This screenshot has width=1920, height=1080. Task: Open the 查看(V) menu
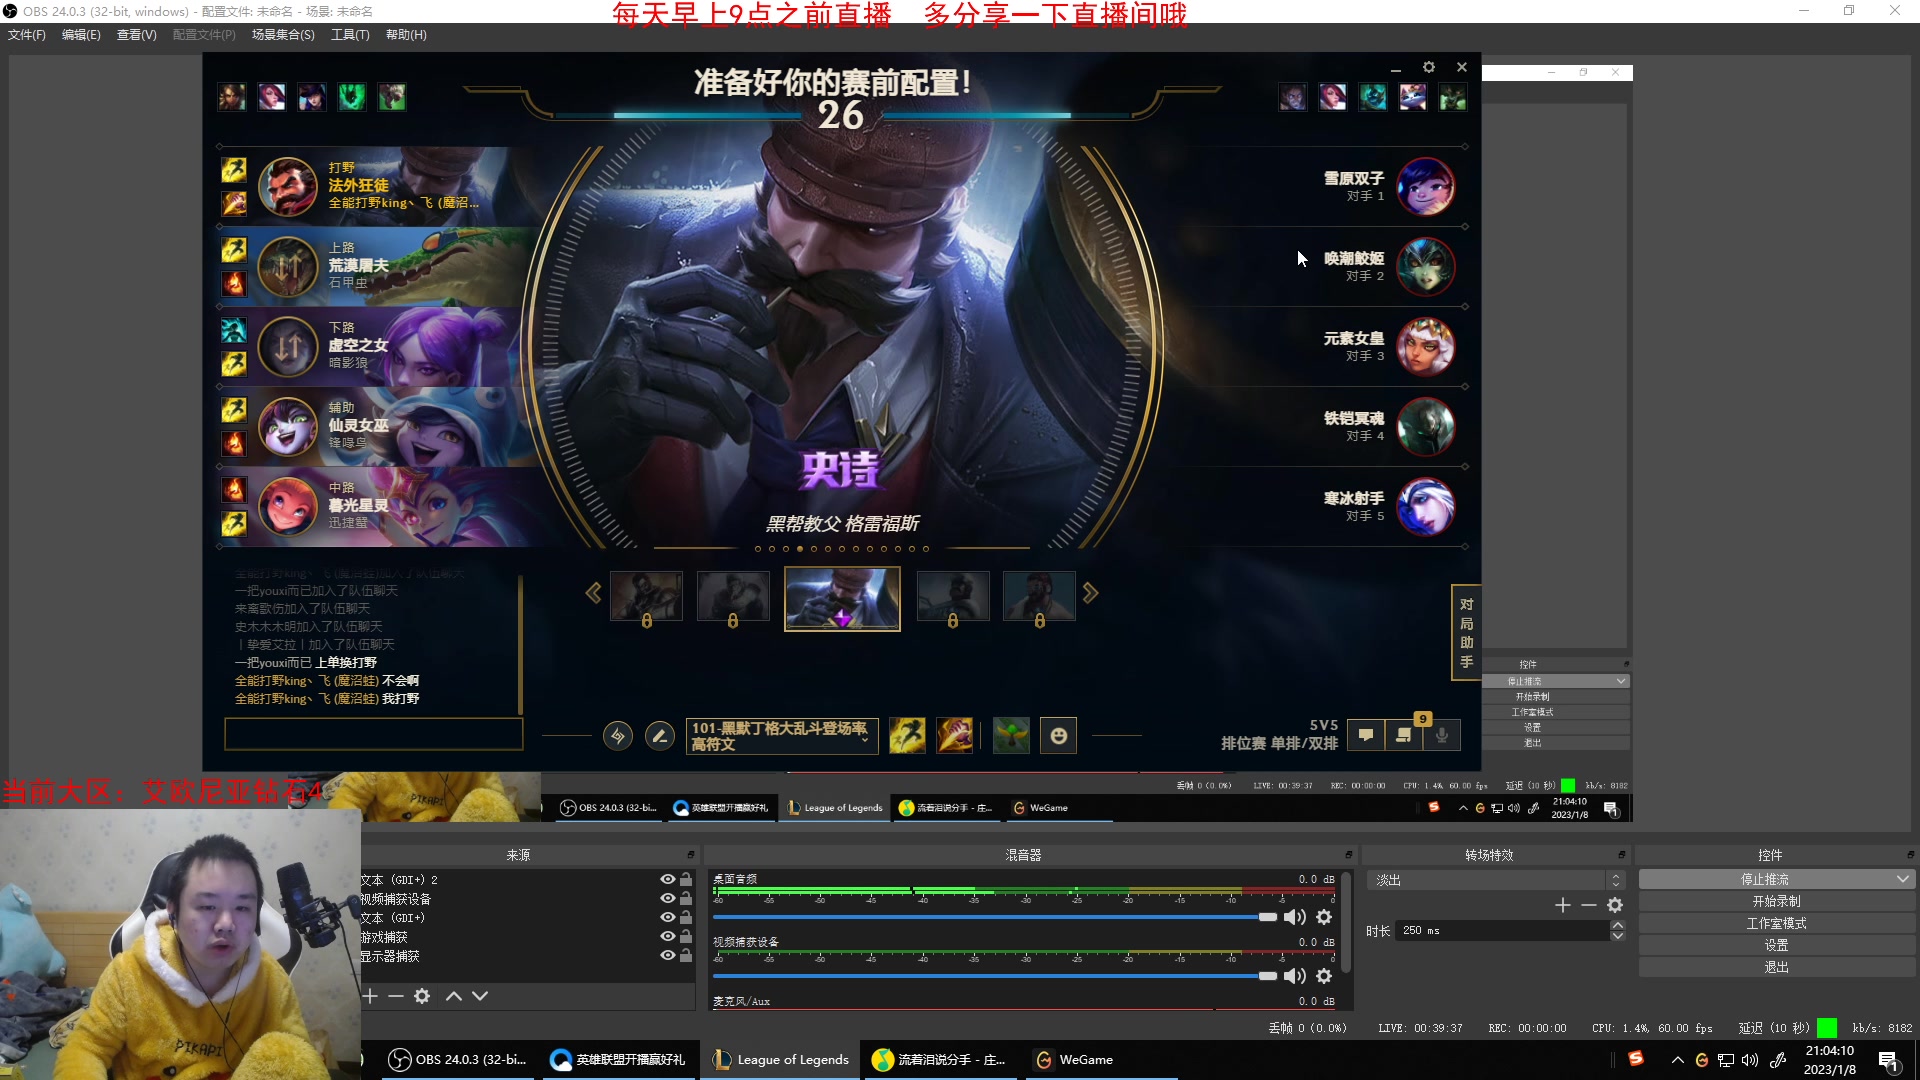pos(137,35)
